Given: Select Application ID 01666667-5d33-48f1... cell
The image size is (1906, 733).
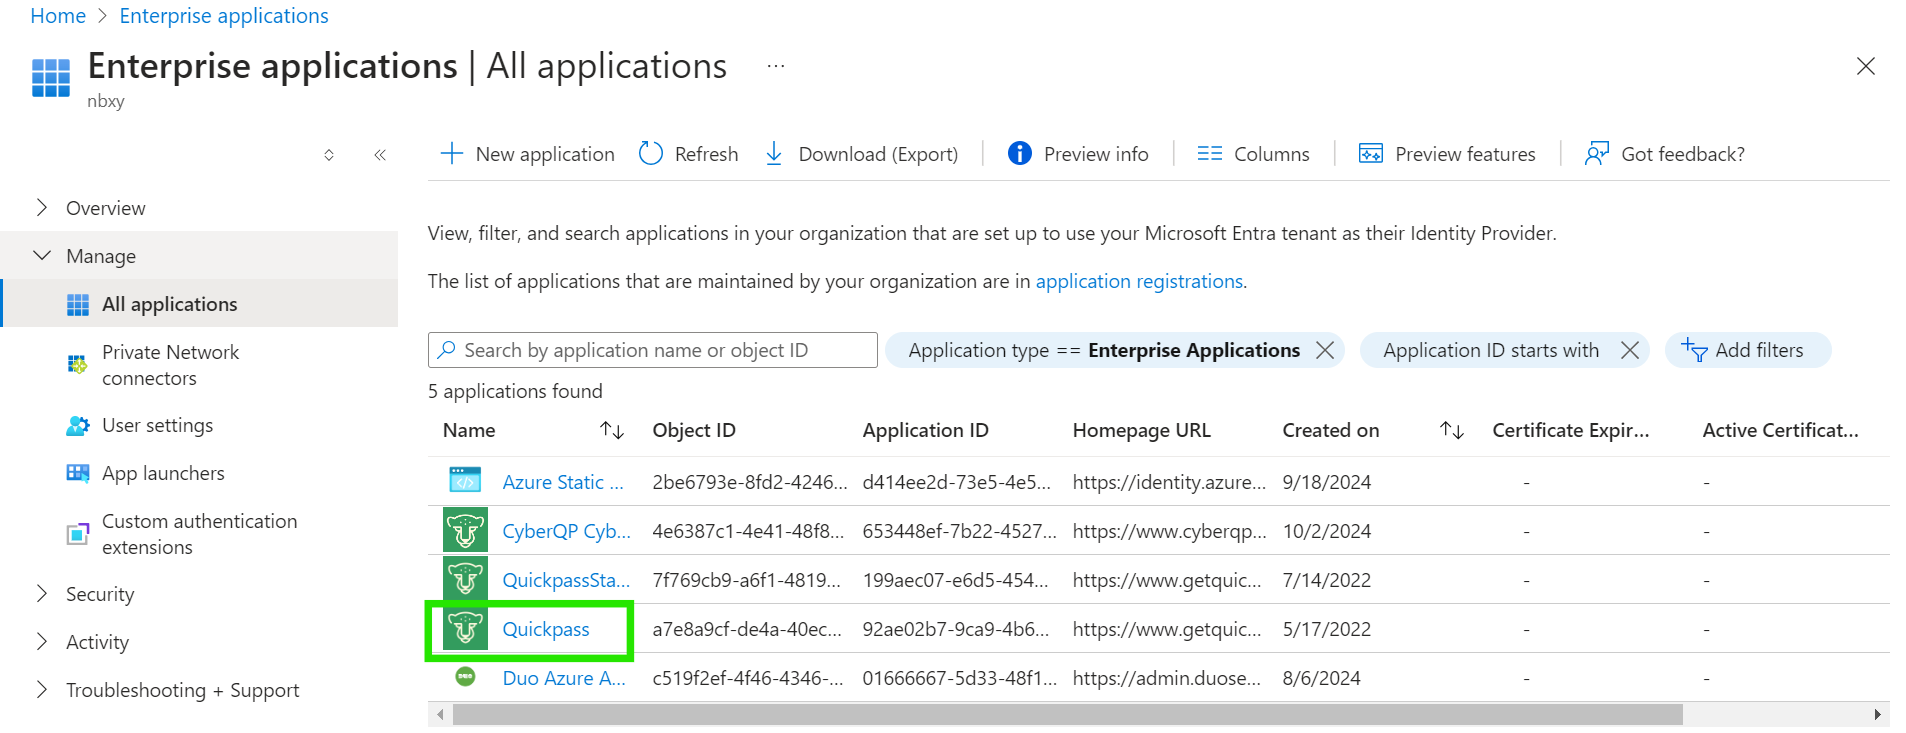Looking at the screenshot, I should (x=959, y=678).
